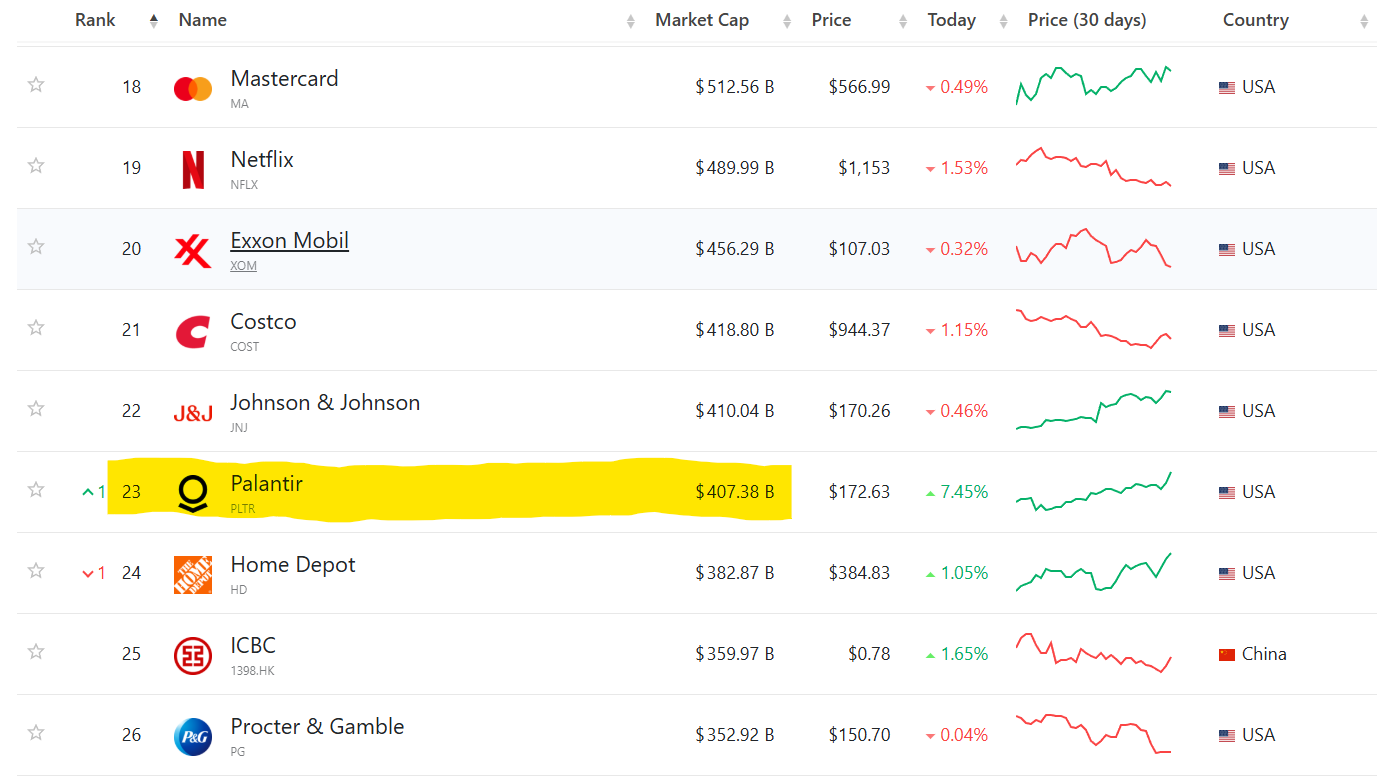Click the Price column header label

pyautogui.click(x=832, y=20)
